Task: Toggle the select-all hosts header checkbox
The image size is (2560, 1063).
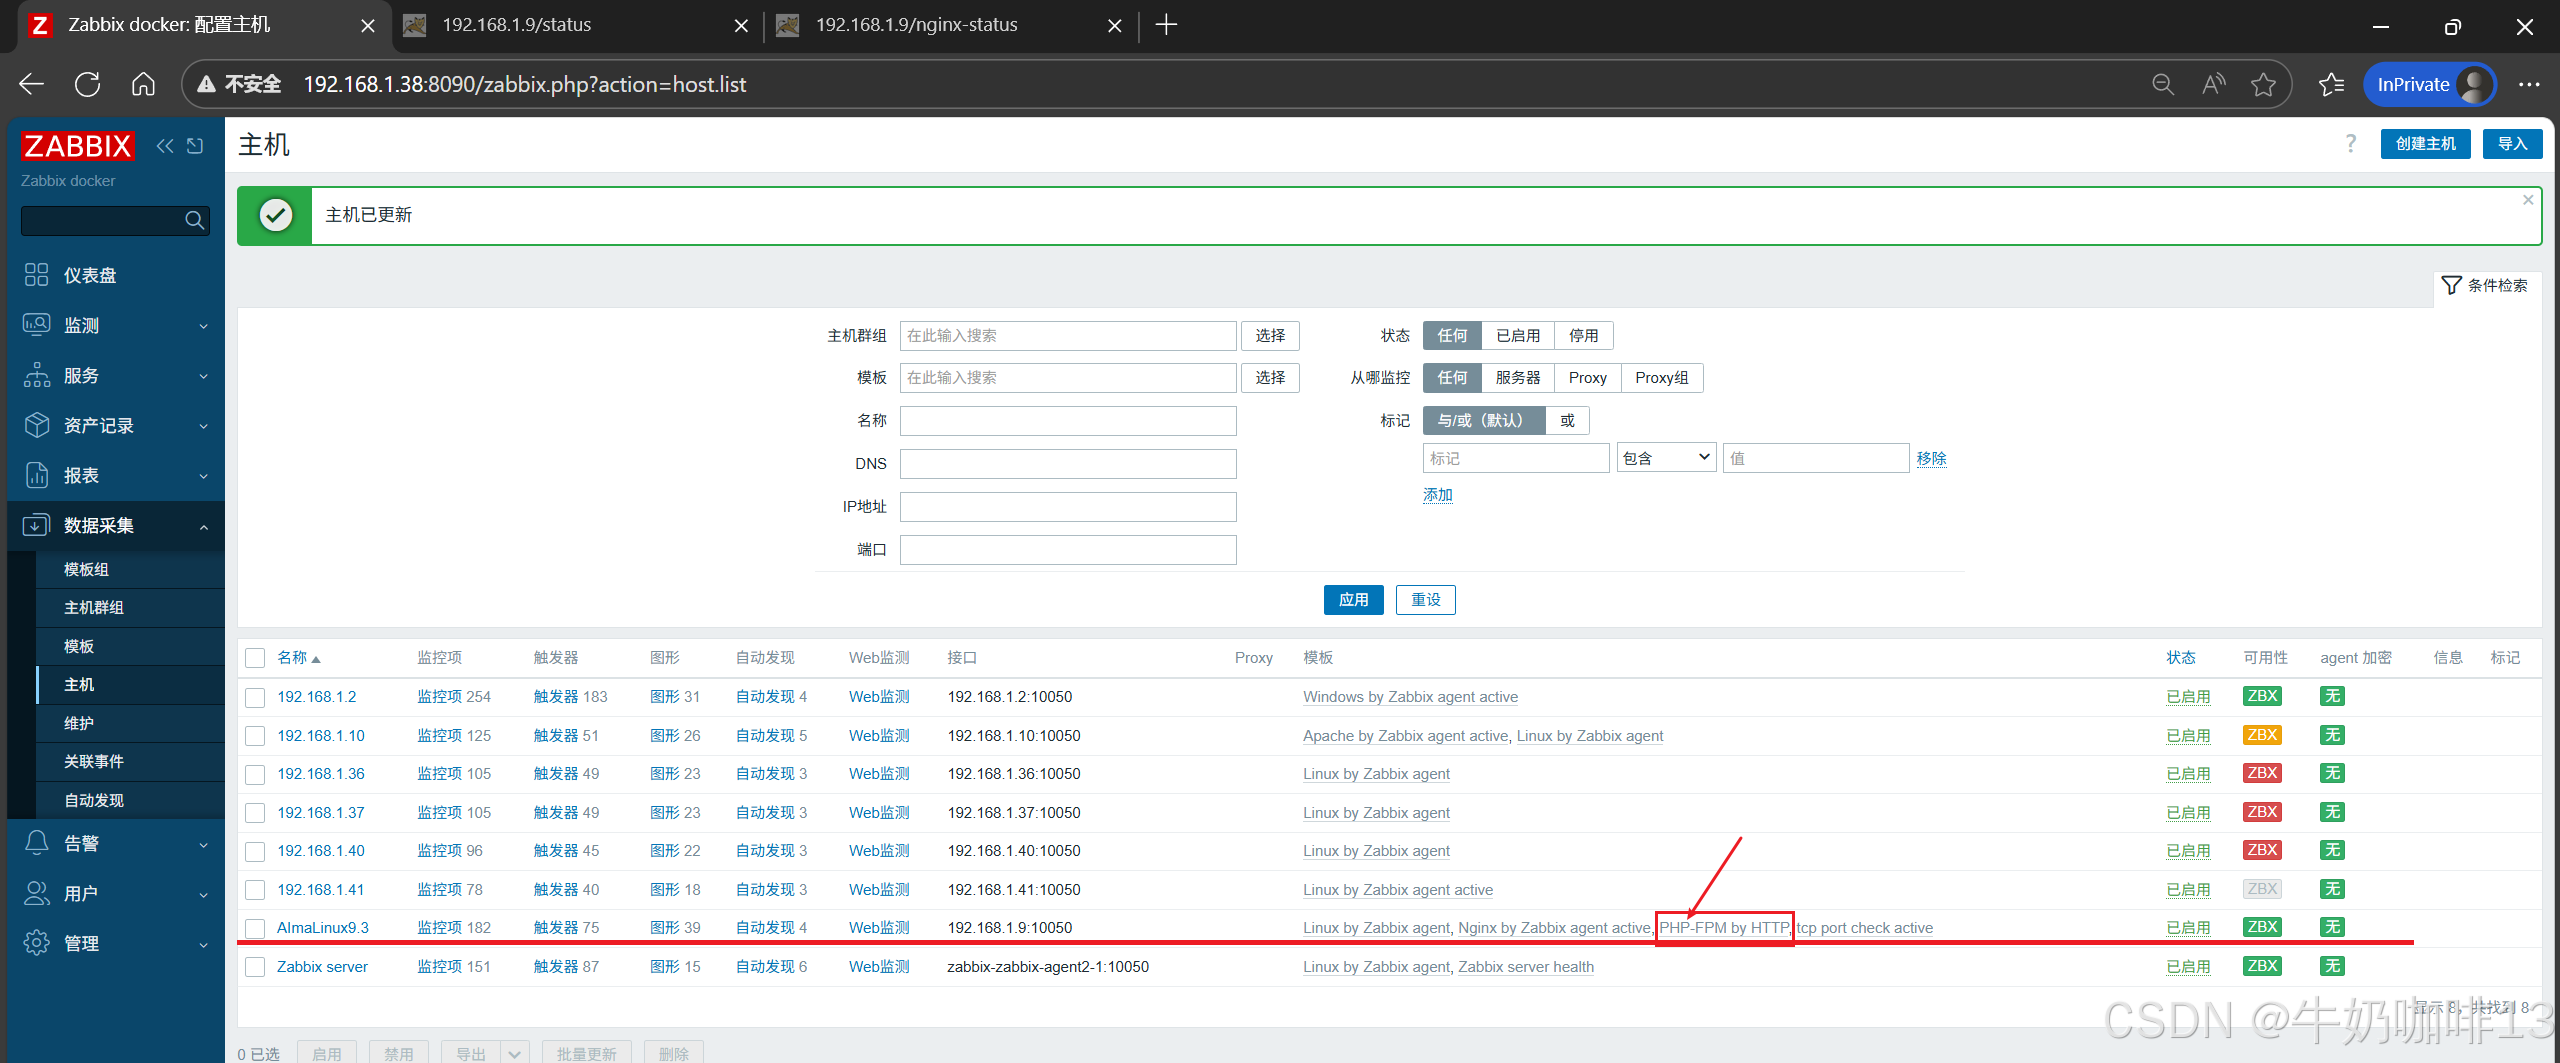Action: coord(255,658)
